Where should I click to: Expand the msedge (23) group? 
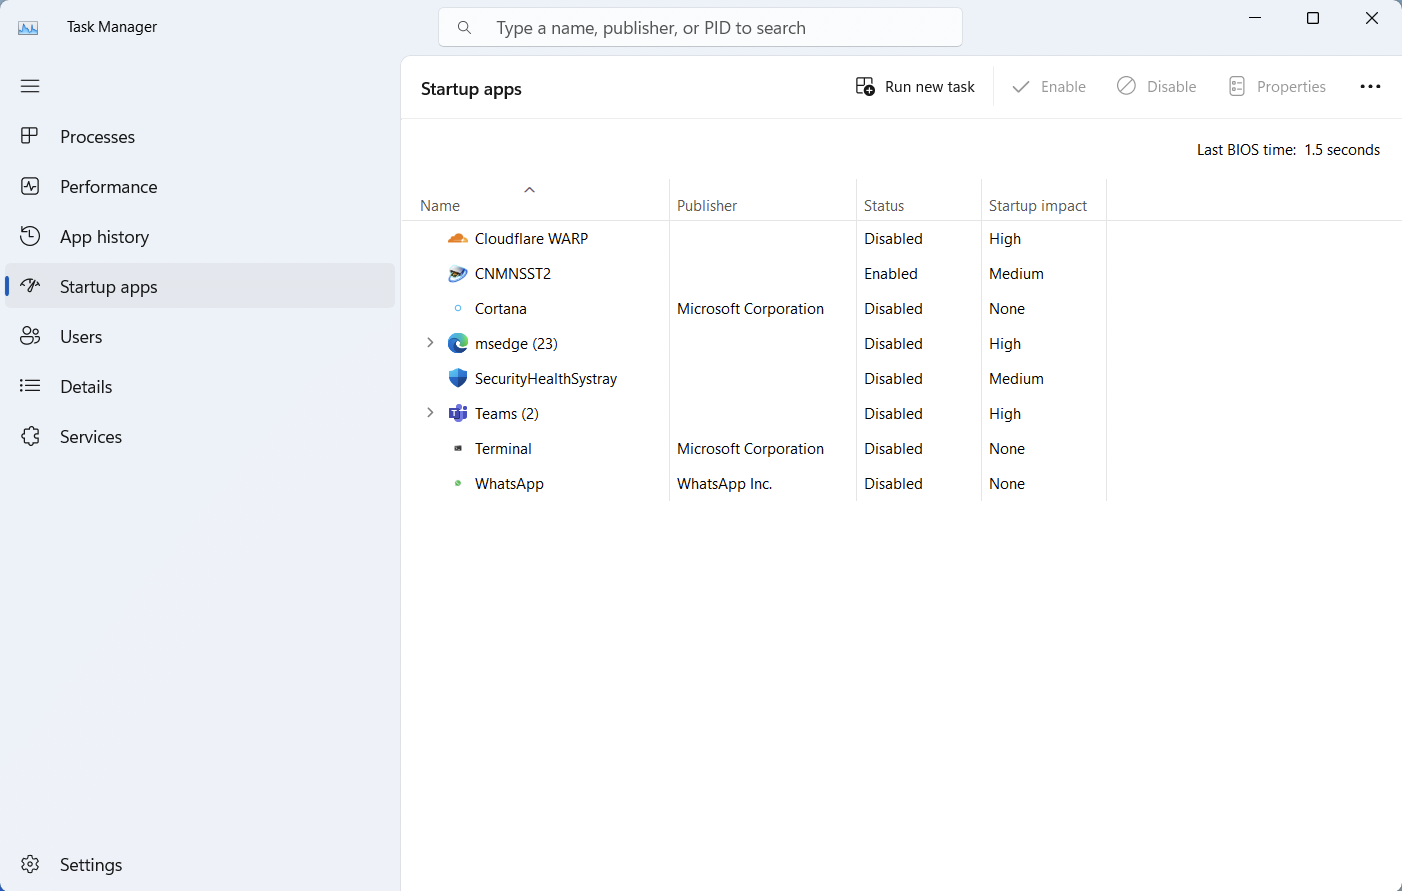coord(431,343)
